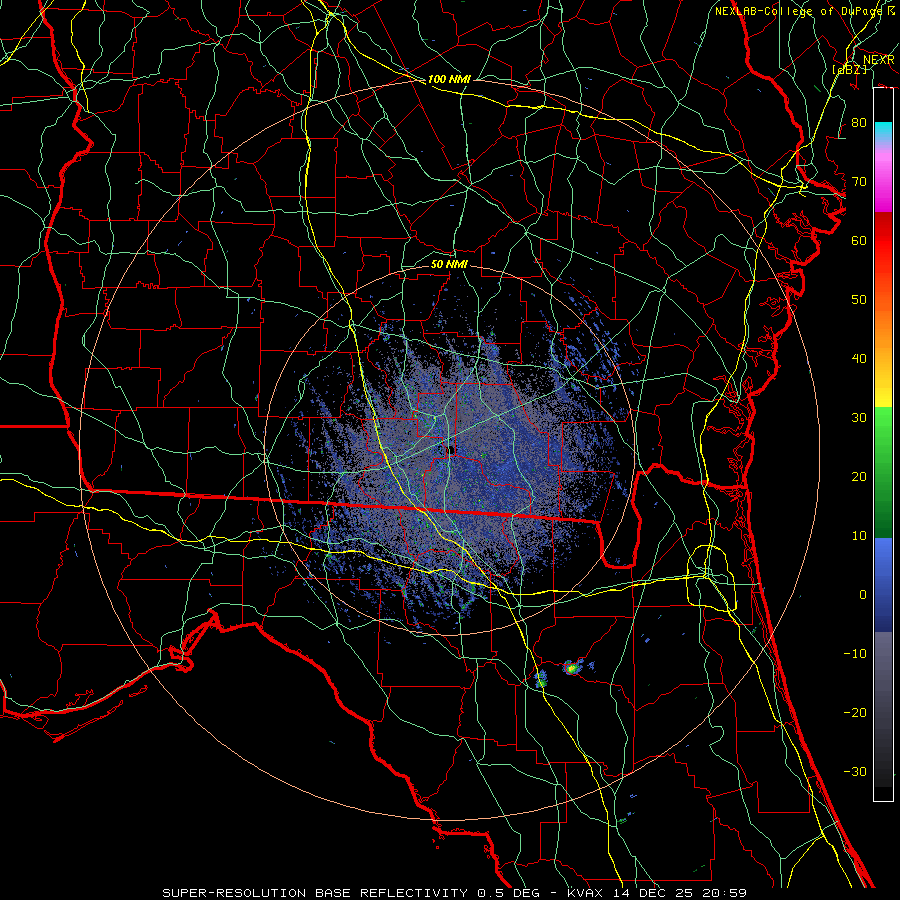Click the yellow-green strong echo cell
This screenshot has height=900, width=900.
pos(571,667)
